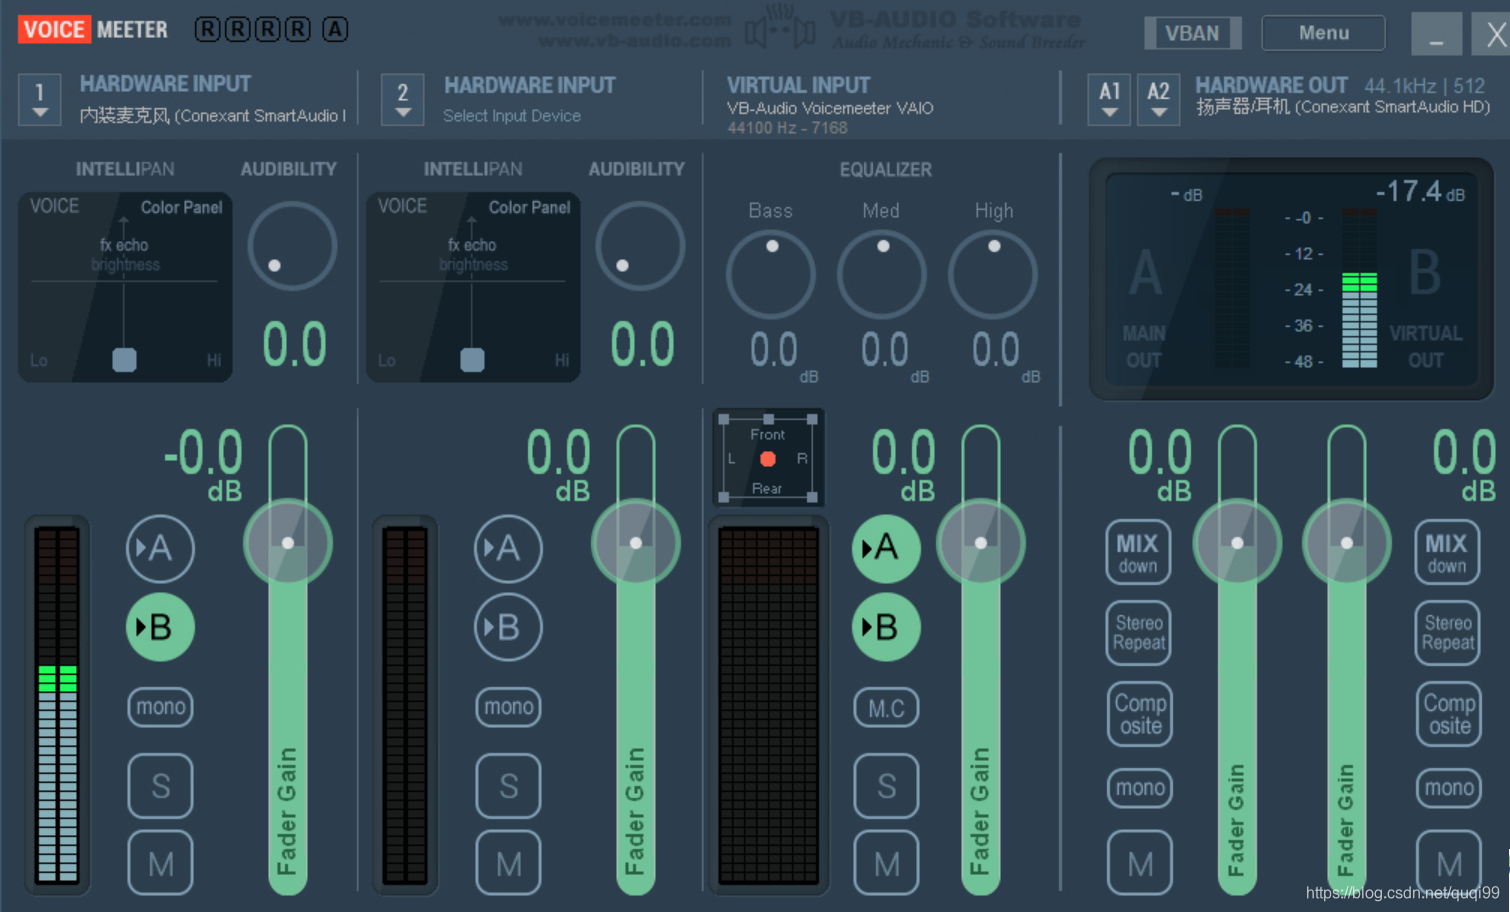Viewport: 1510px width, 912px height.
Task: Click Fader Gain knob of bus A
Action: click(1237, 543)
